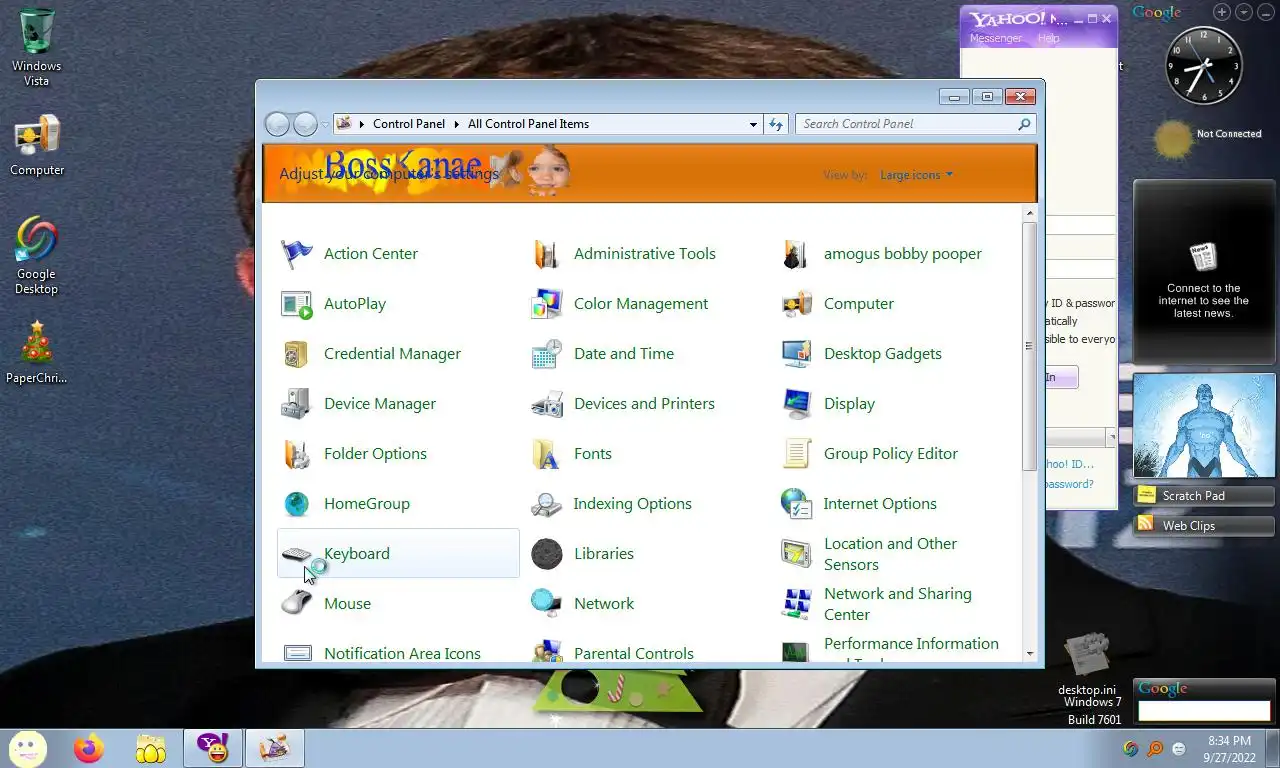Click the address bar refresh button
Screen dimensions: 1280x768
[x=776, y=124]
